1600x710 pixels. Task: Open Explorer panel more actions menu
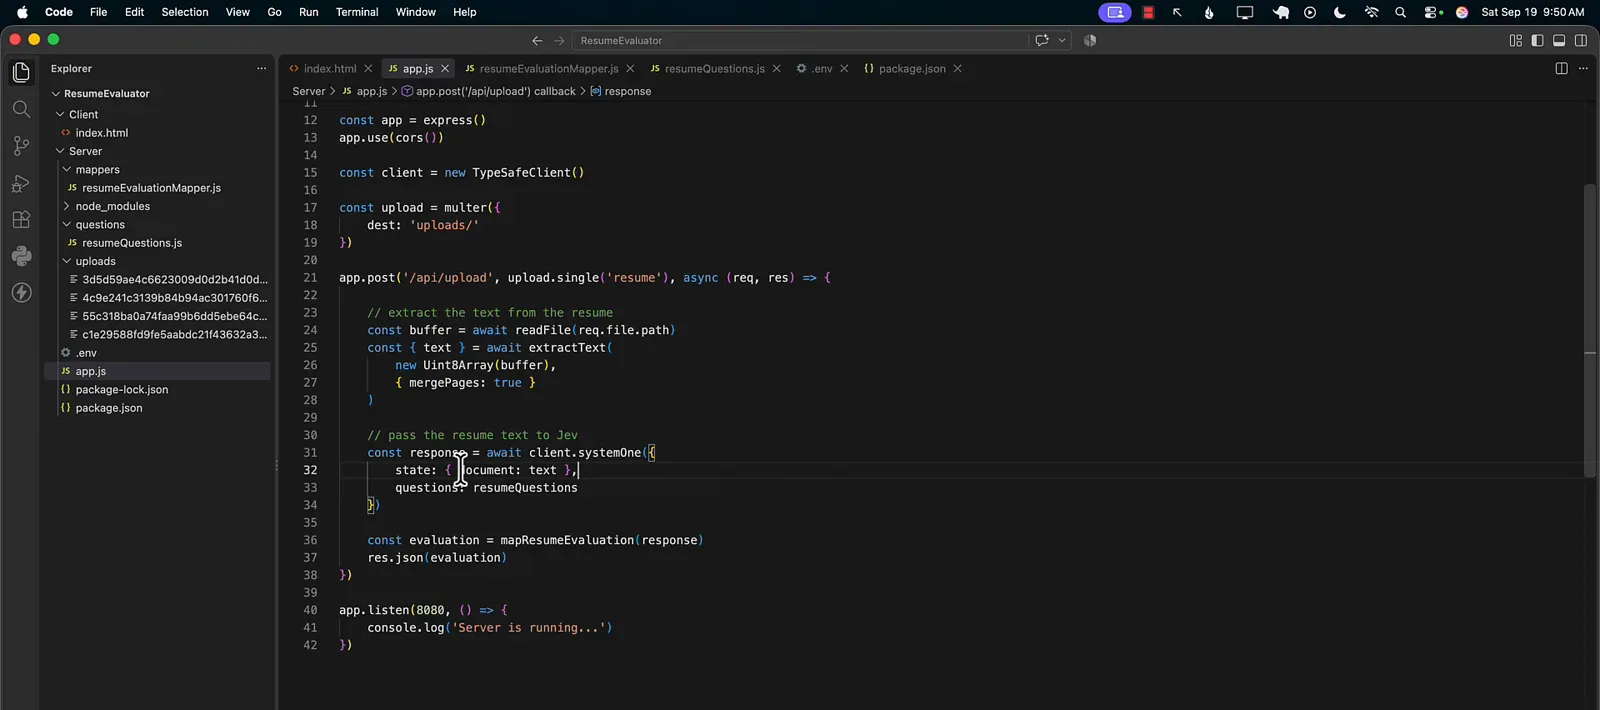click(x=262, y=69)
